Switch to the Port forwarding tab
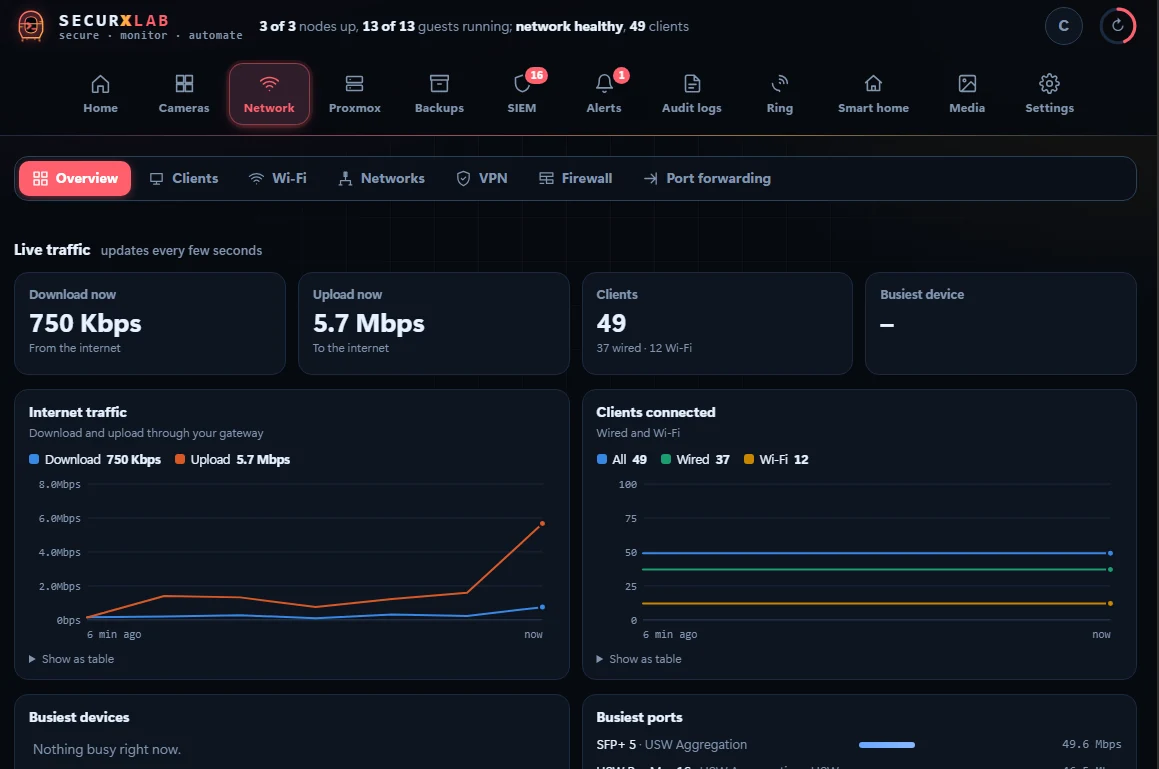This screenshot has height=769, width=1159. coord(707,178)
